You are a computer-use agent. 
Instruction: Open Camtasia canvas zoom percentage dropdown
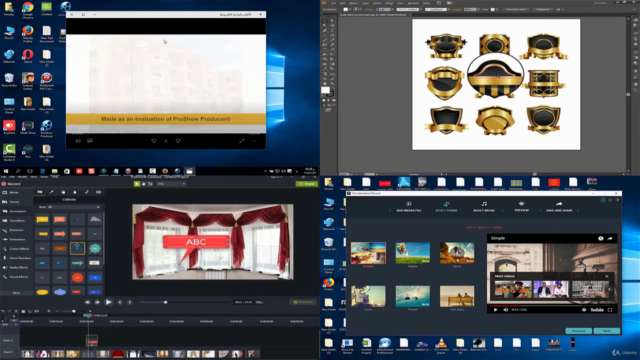(171, 184)
